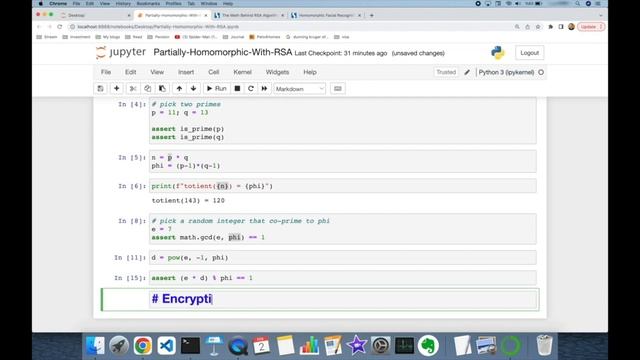The width and height of the screenshot is (640, 360).
Task: Click in the '# Encrypti' markdown cell
Action: coord(343,299)
